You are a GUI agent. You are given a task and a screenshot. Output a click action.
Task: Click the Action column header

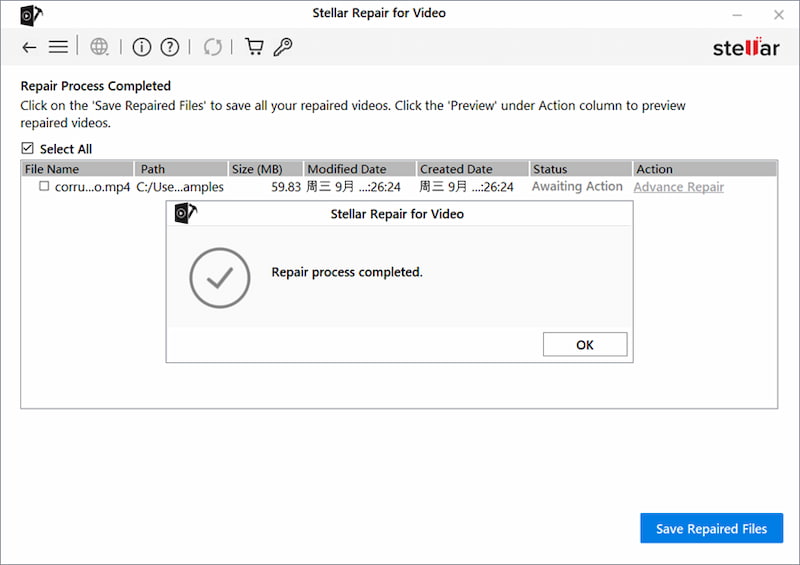point(705,168)
